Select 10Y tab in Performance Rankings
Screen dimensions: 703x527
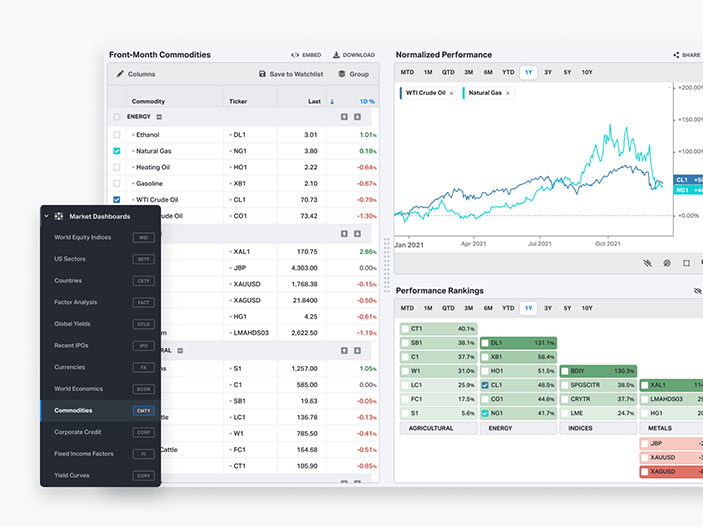point(587,308)
